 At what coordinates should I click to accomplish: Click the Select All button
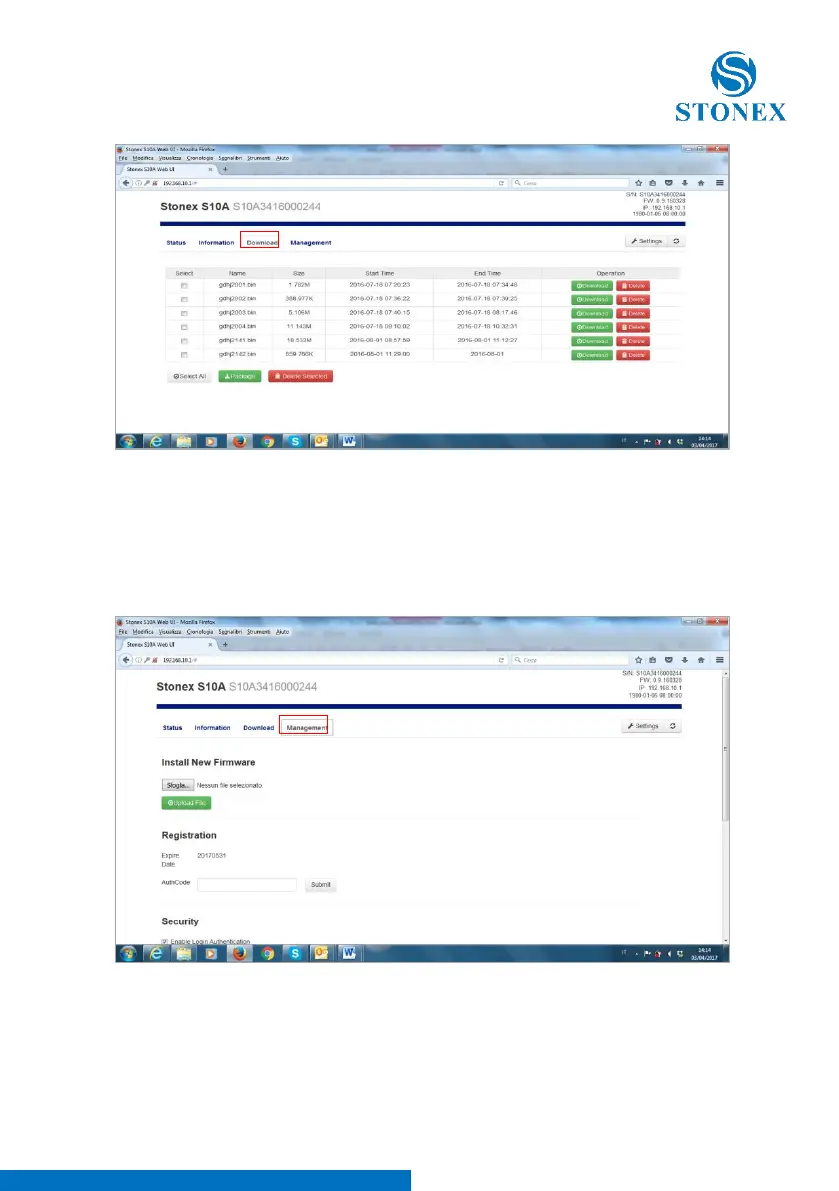(189, 376)
